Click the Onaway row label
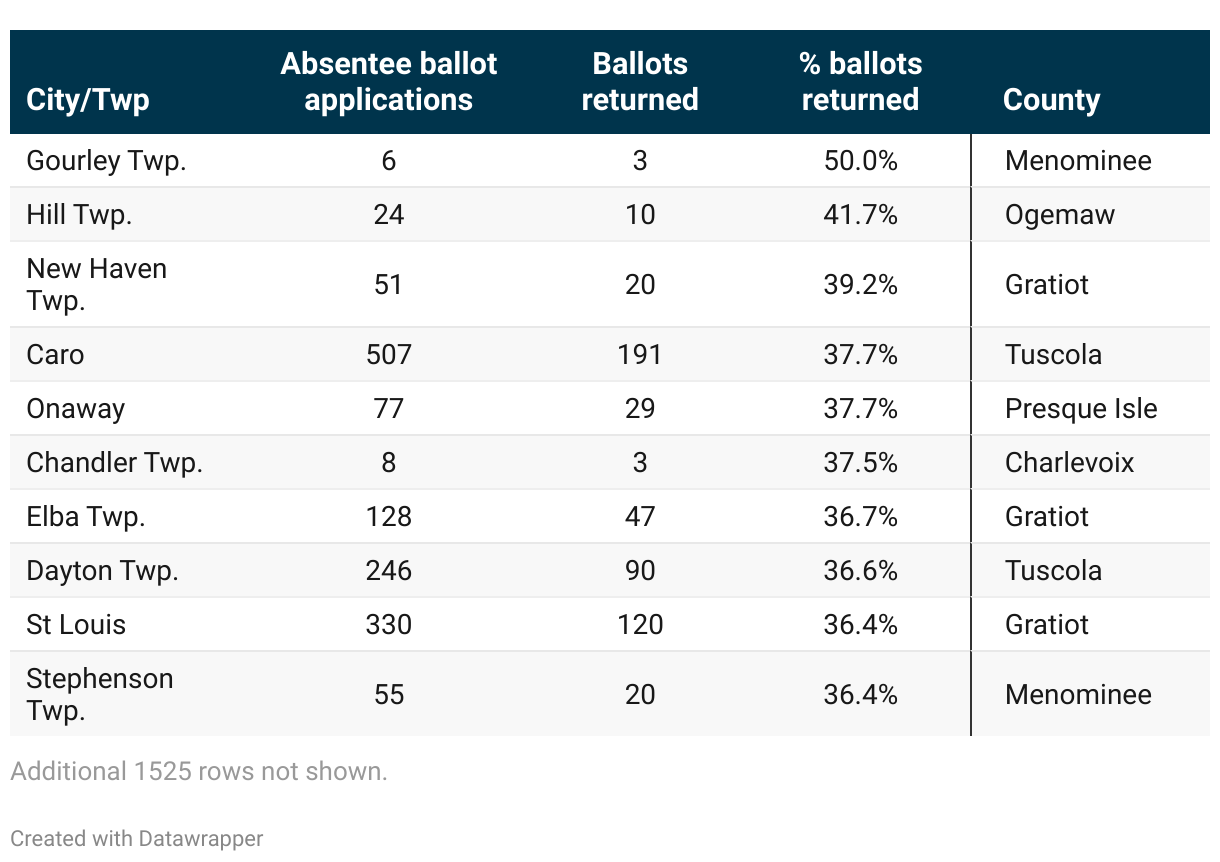1220x862 pixels. 75,409
